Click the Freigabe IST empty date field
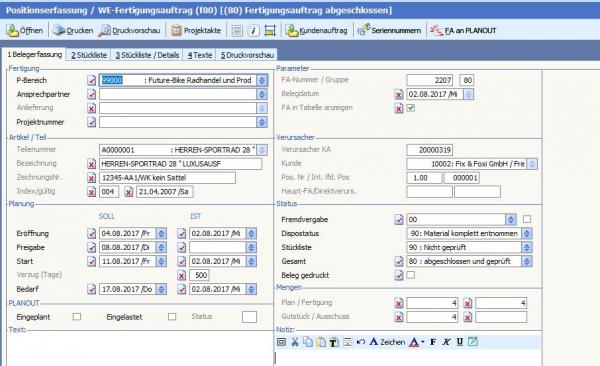The height and width of the screenshot is (366, 600). [x=218, y=248]
